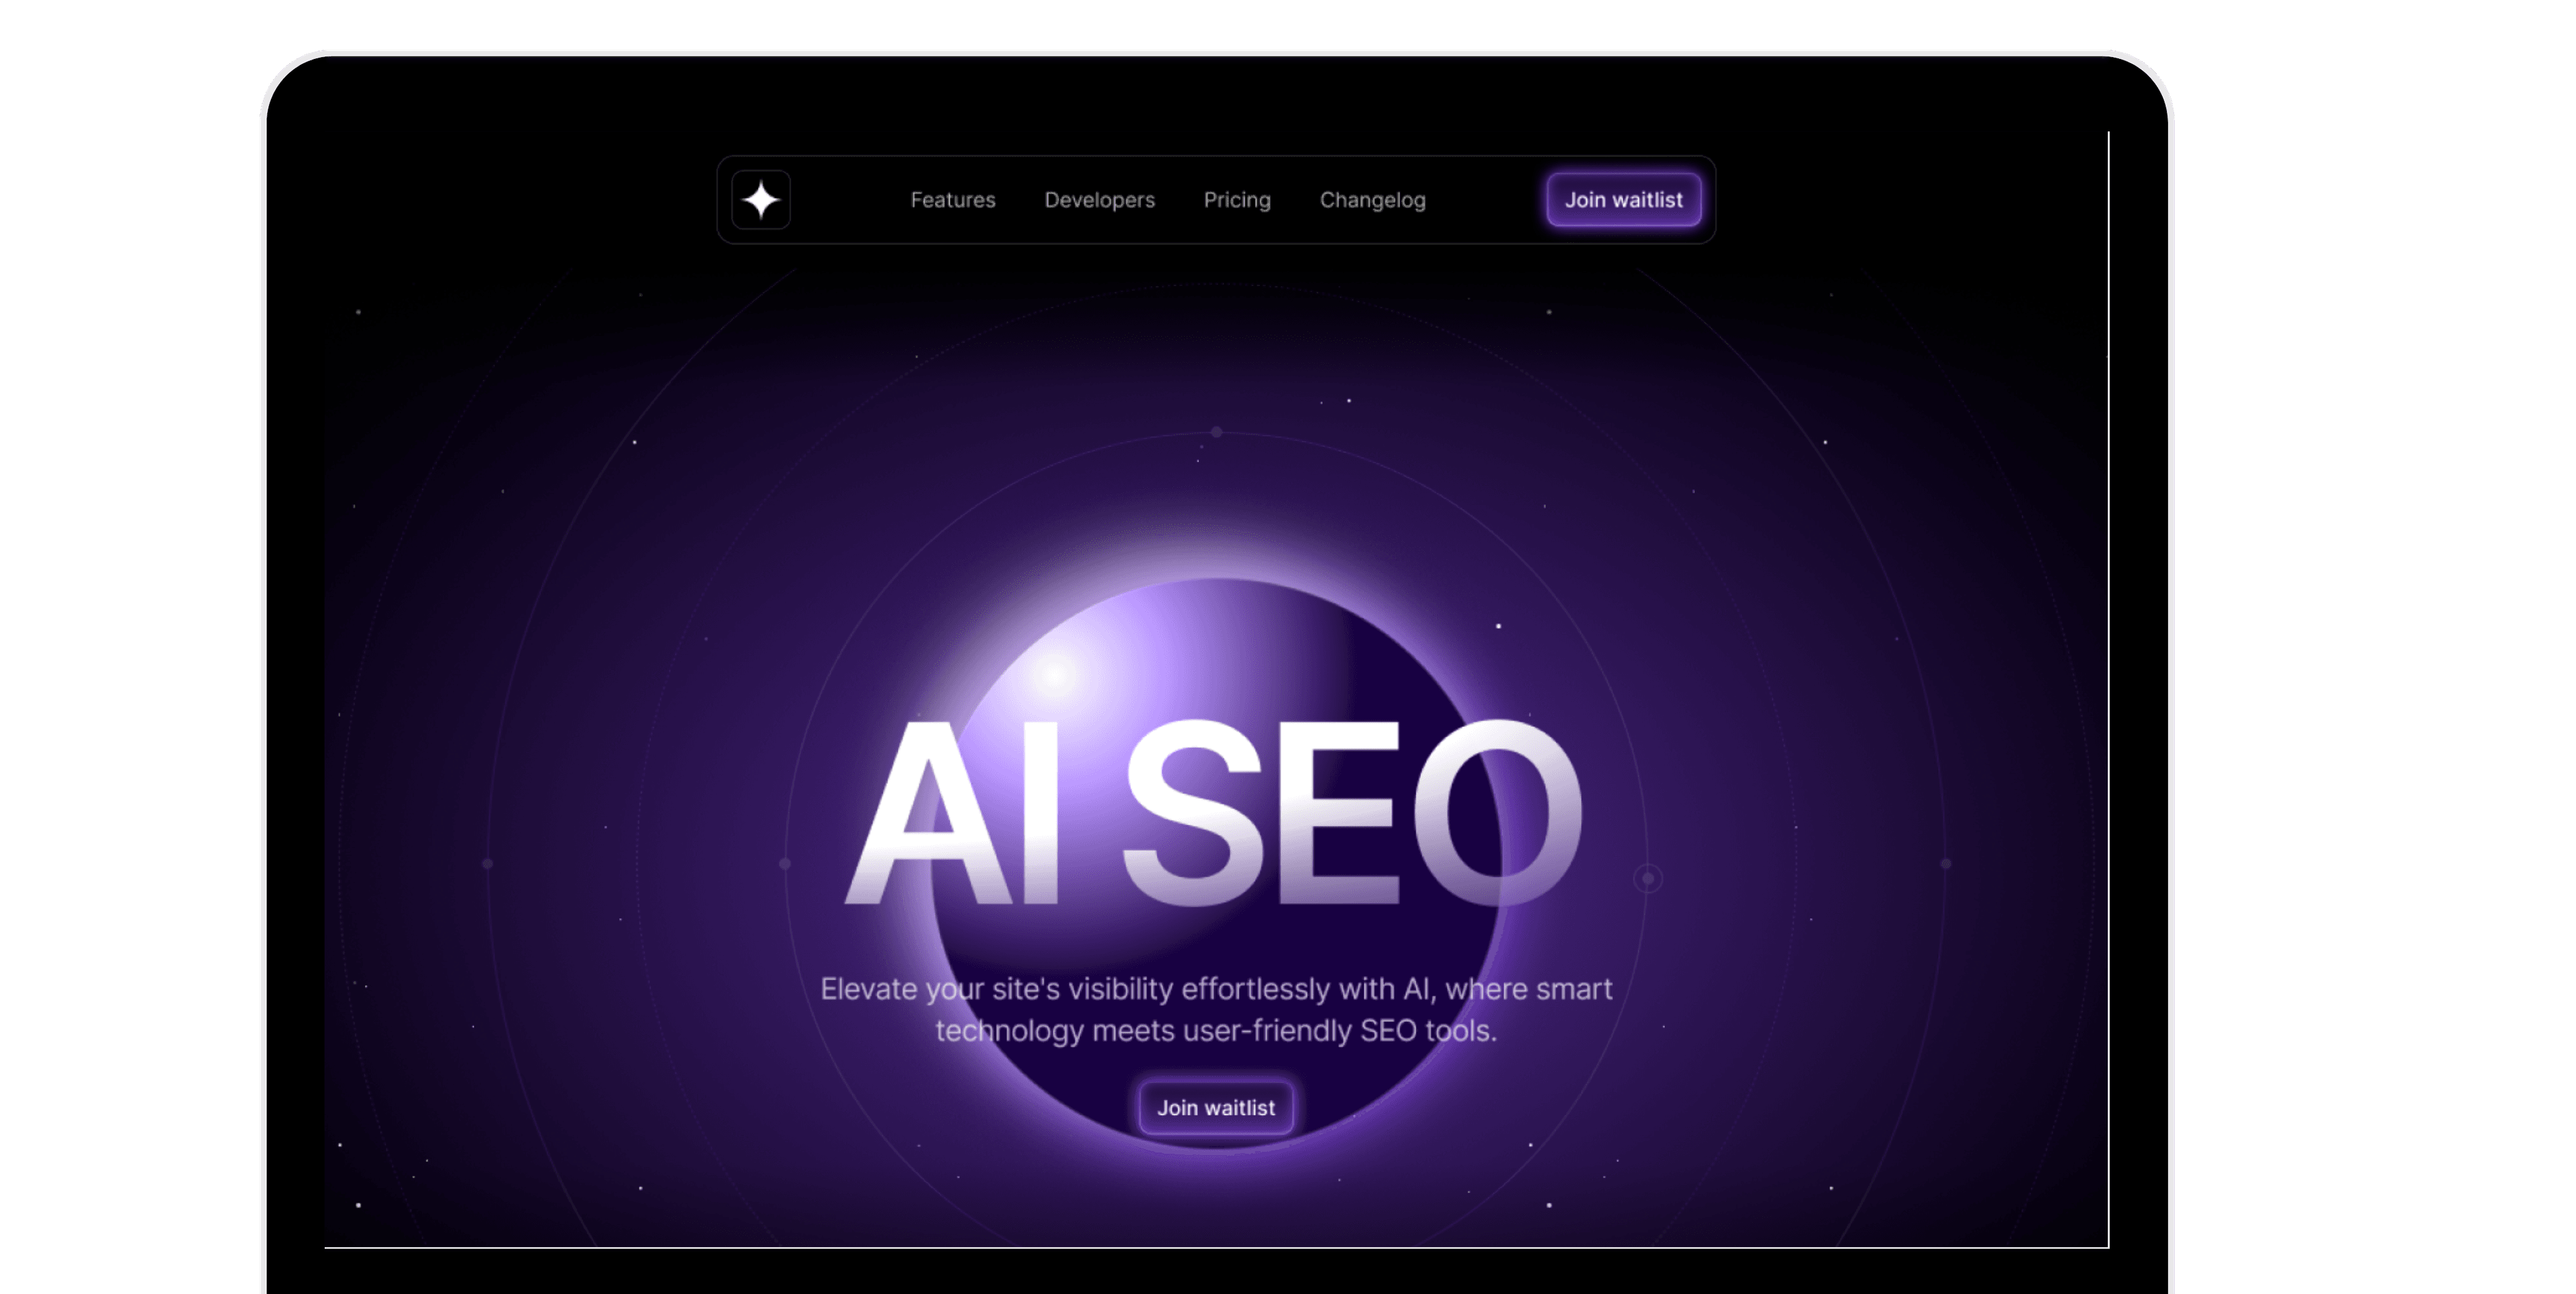The image size is (2576, 1294).
Task: Click the star logo icon in the navbar
Action: coord(761,200)
